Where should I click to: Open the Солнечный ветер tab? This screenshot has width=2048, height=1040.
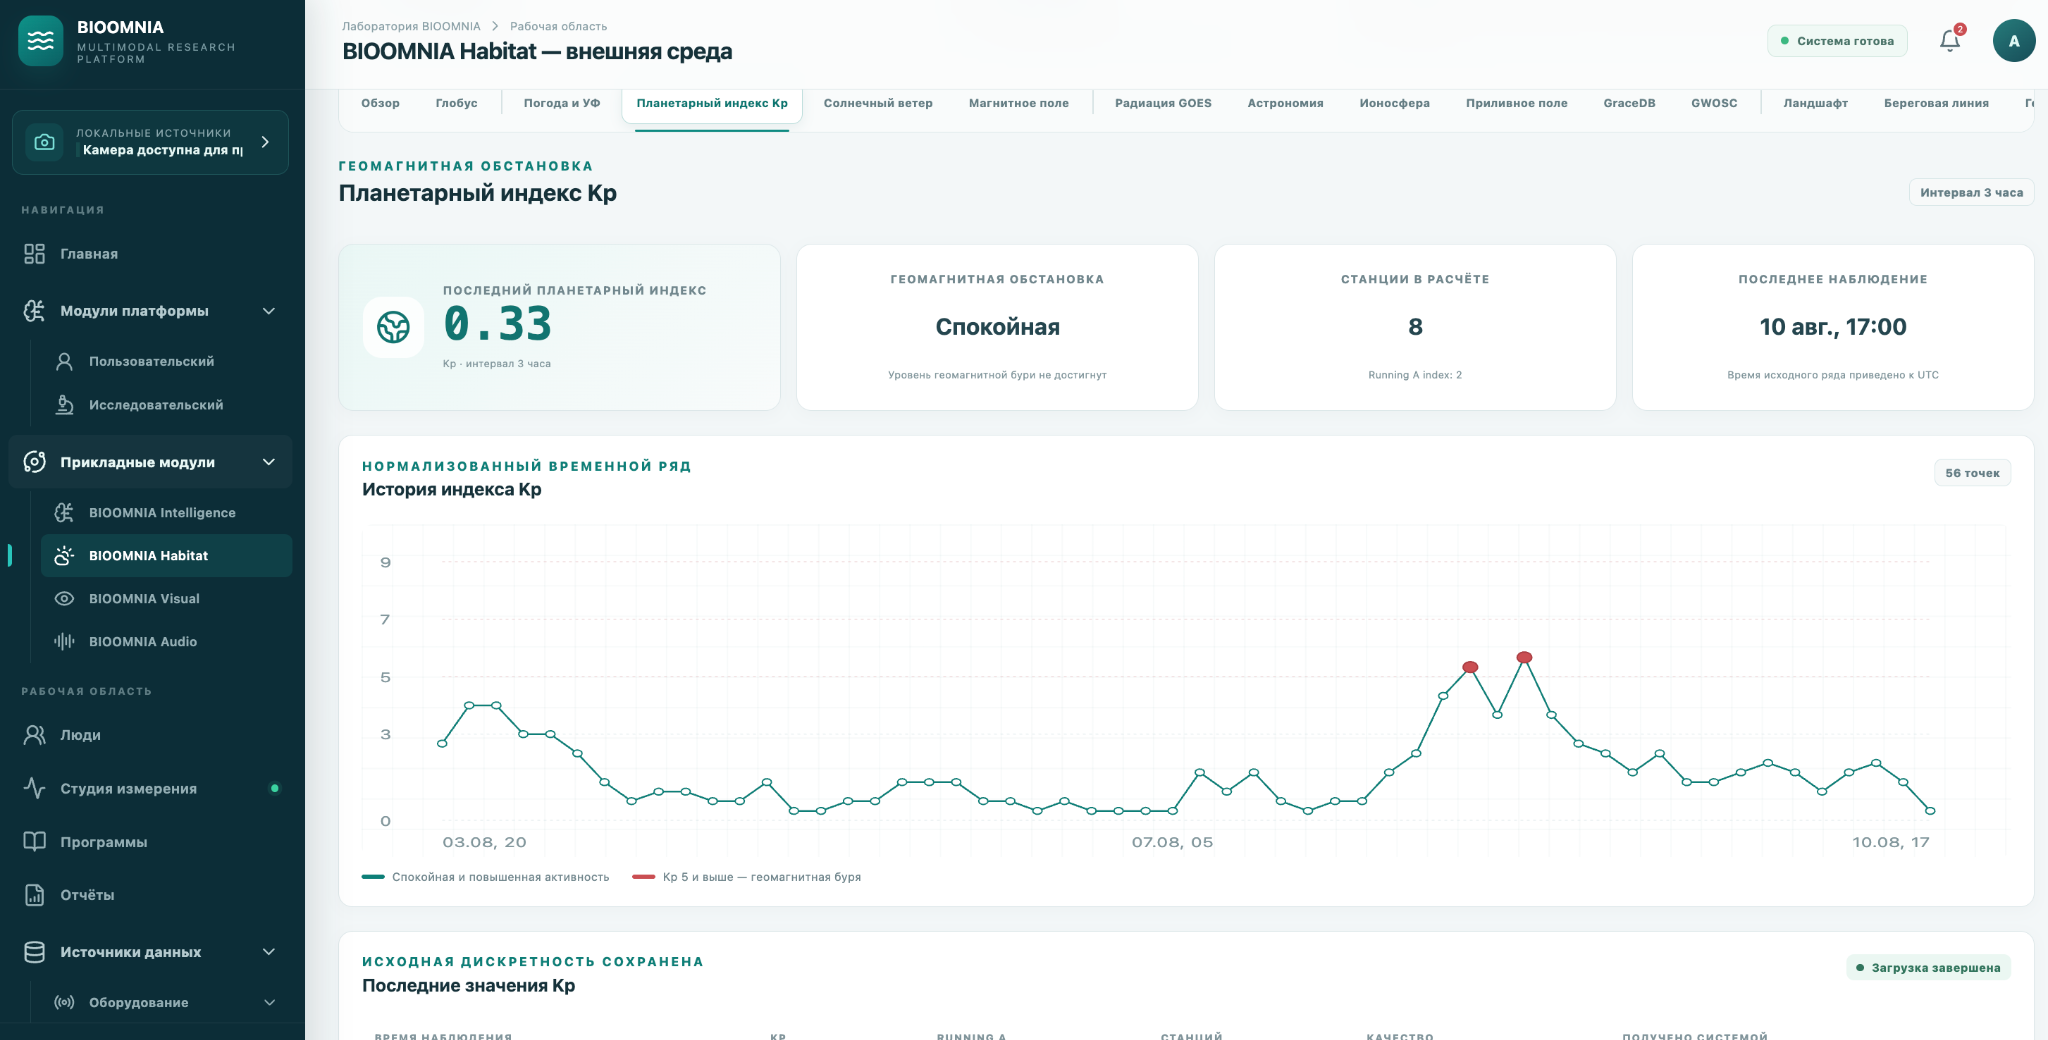pyautogui.click(x=878, y=103)
